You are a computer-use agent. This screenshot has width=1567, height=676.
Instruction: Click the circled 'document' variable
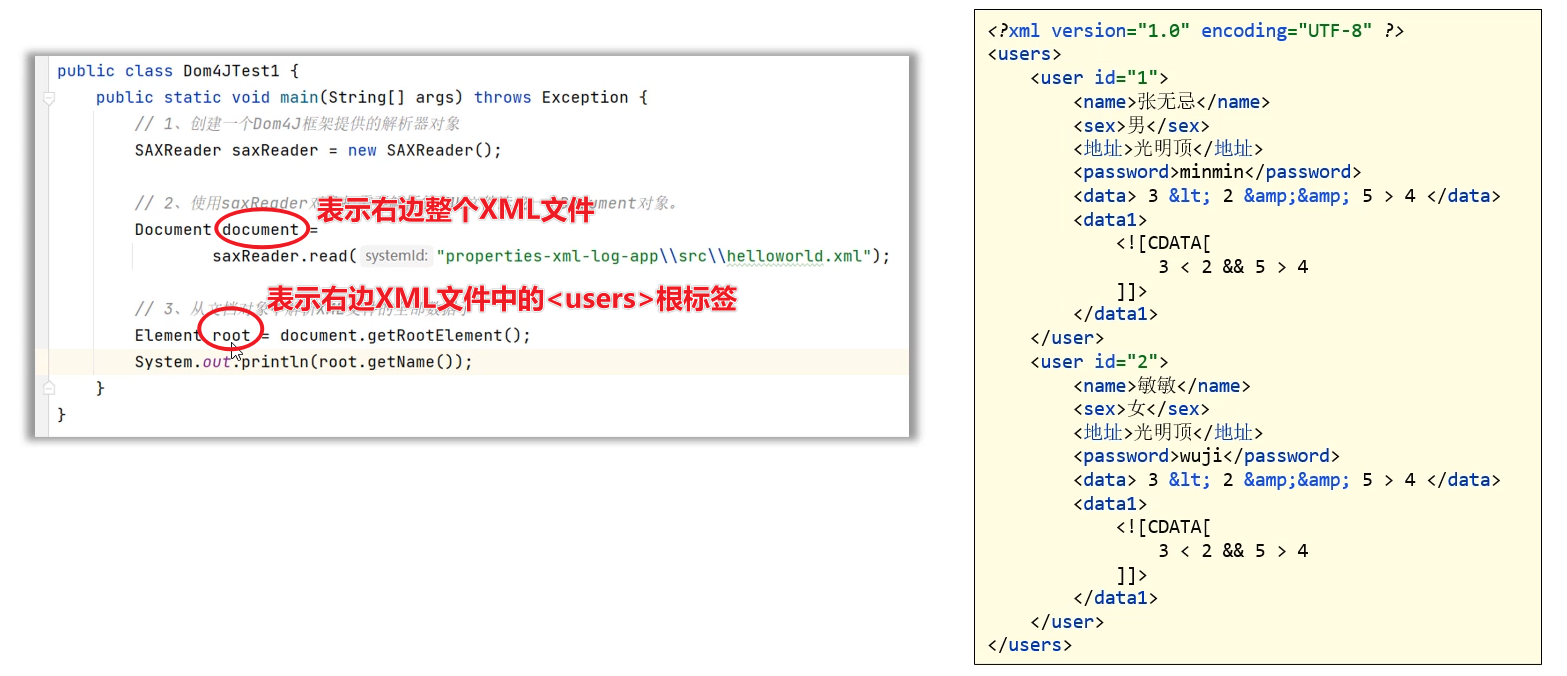260,230
